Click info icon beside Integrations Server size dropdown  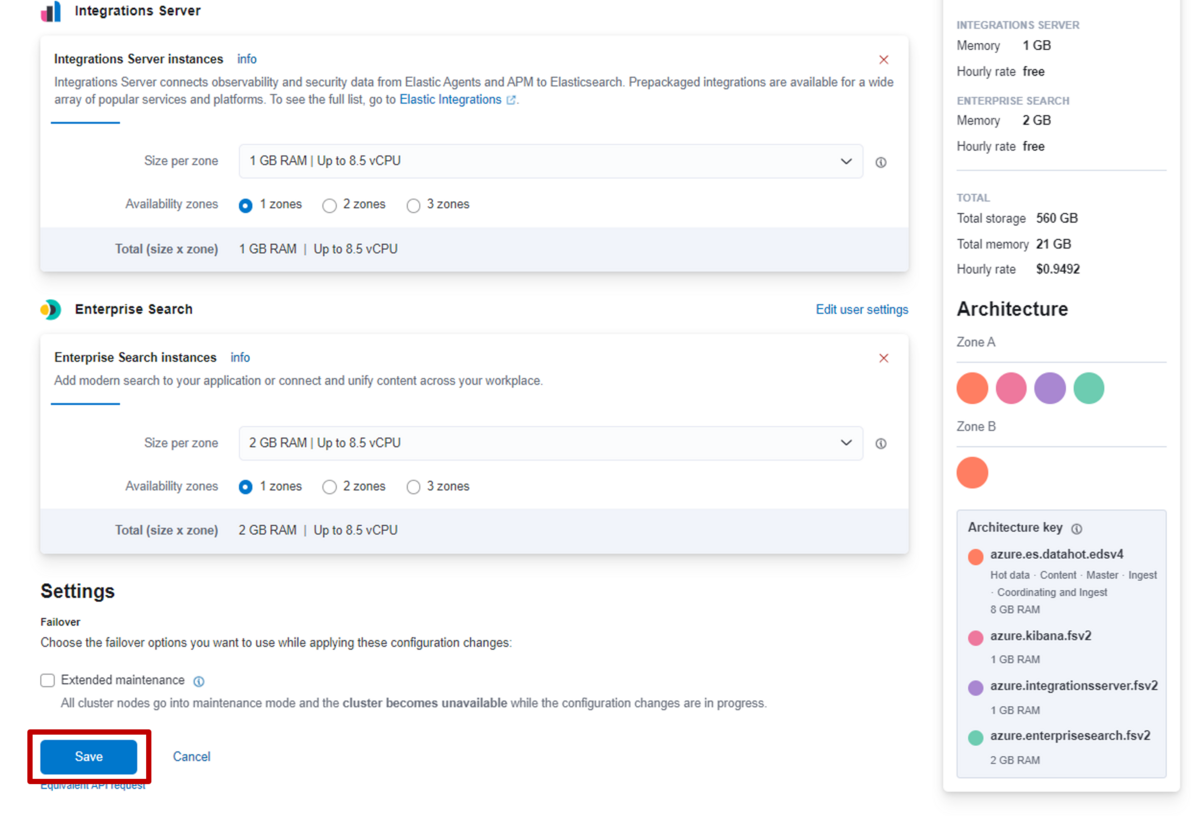pyautogui.click(x=881, y=162)
